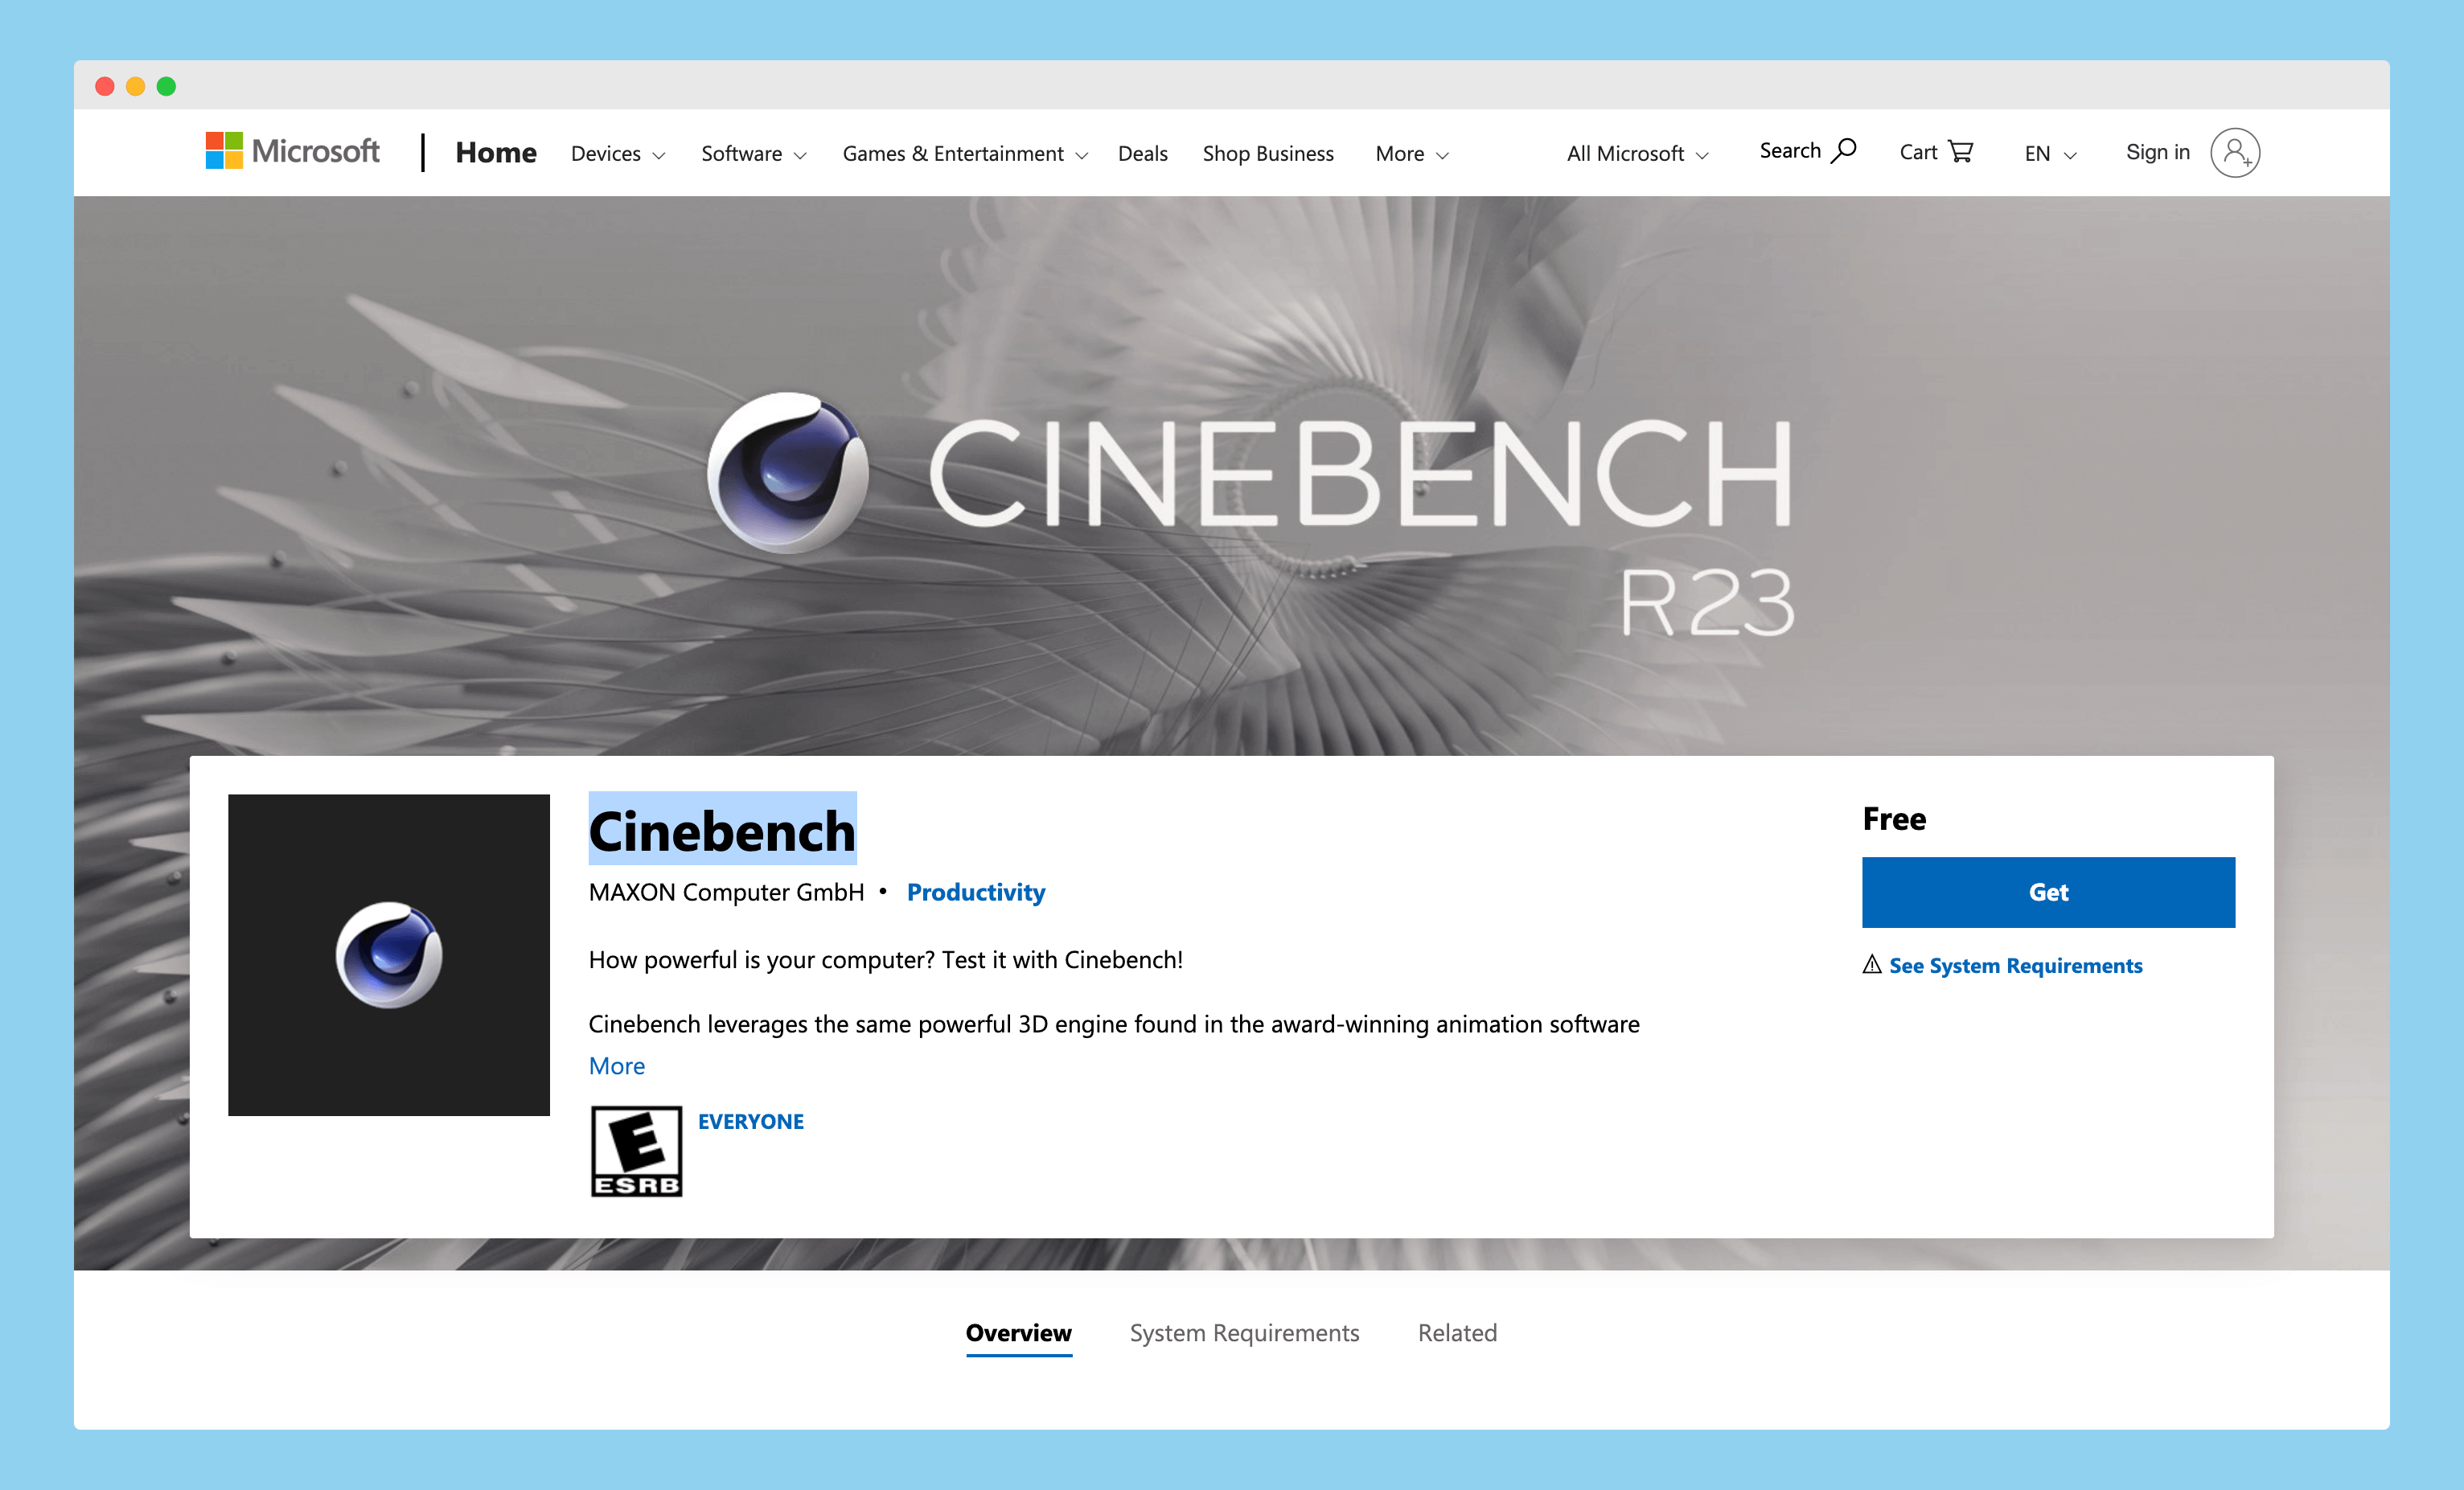Click the Microsoft logo

pos(293,151)
